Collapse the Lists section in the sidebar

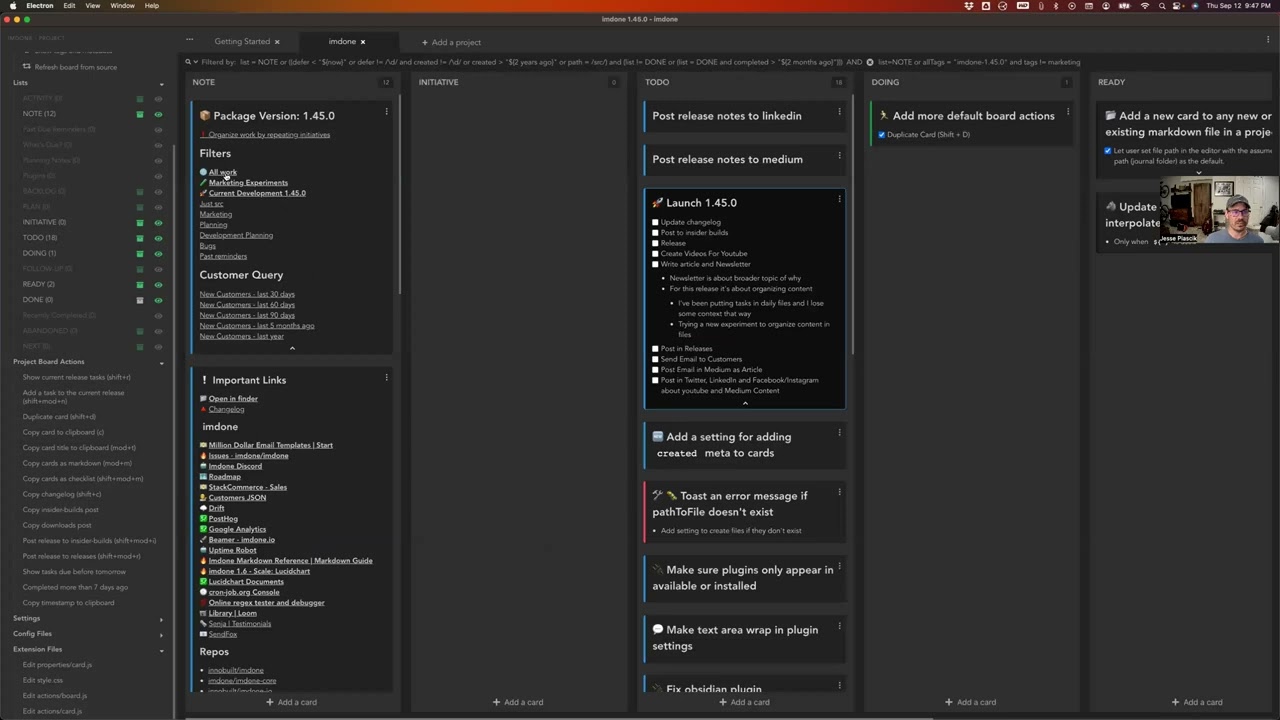pyautogui.click(x=161, y=83)
